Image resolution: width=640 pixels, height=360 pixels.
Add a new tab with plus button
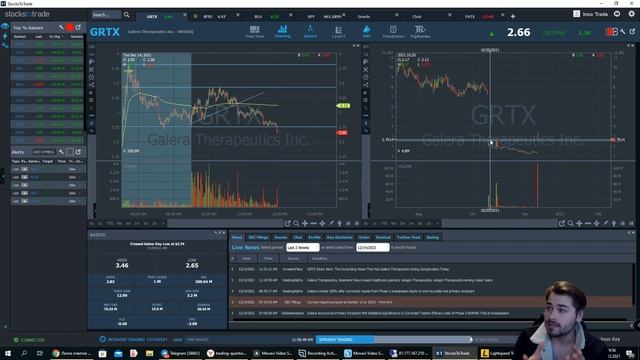[513, 16]
